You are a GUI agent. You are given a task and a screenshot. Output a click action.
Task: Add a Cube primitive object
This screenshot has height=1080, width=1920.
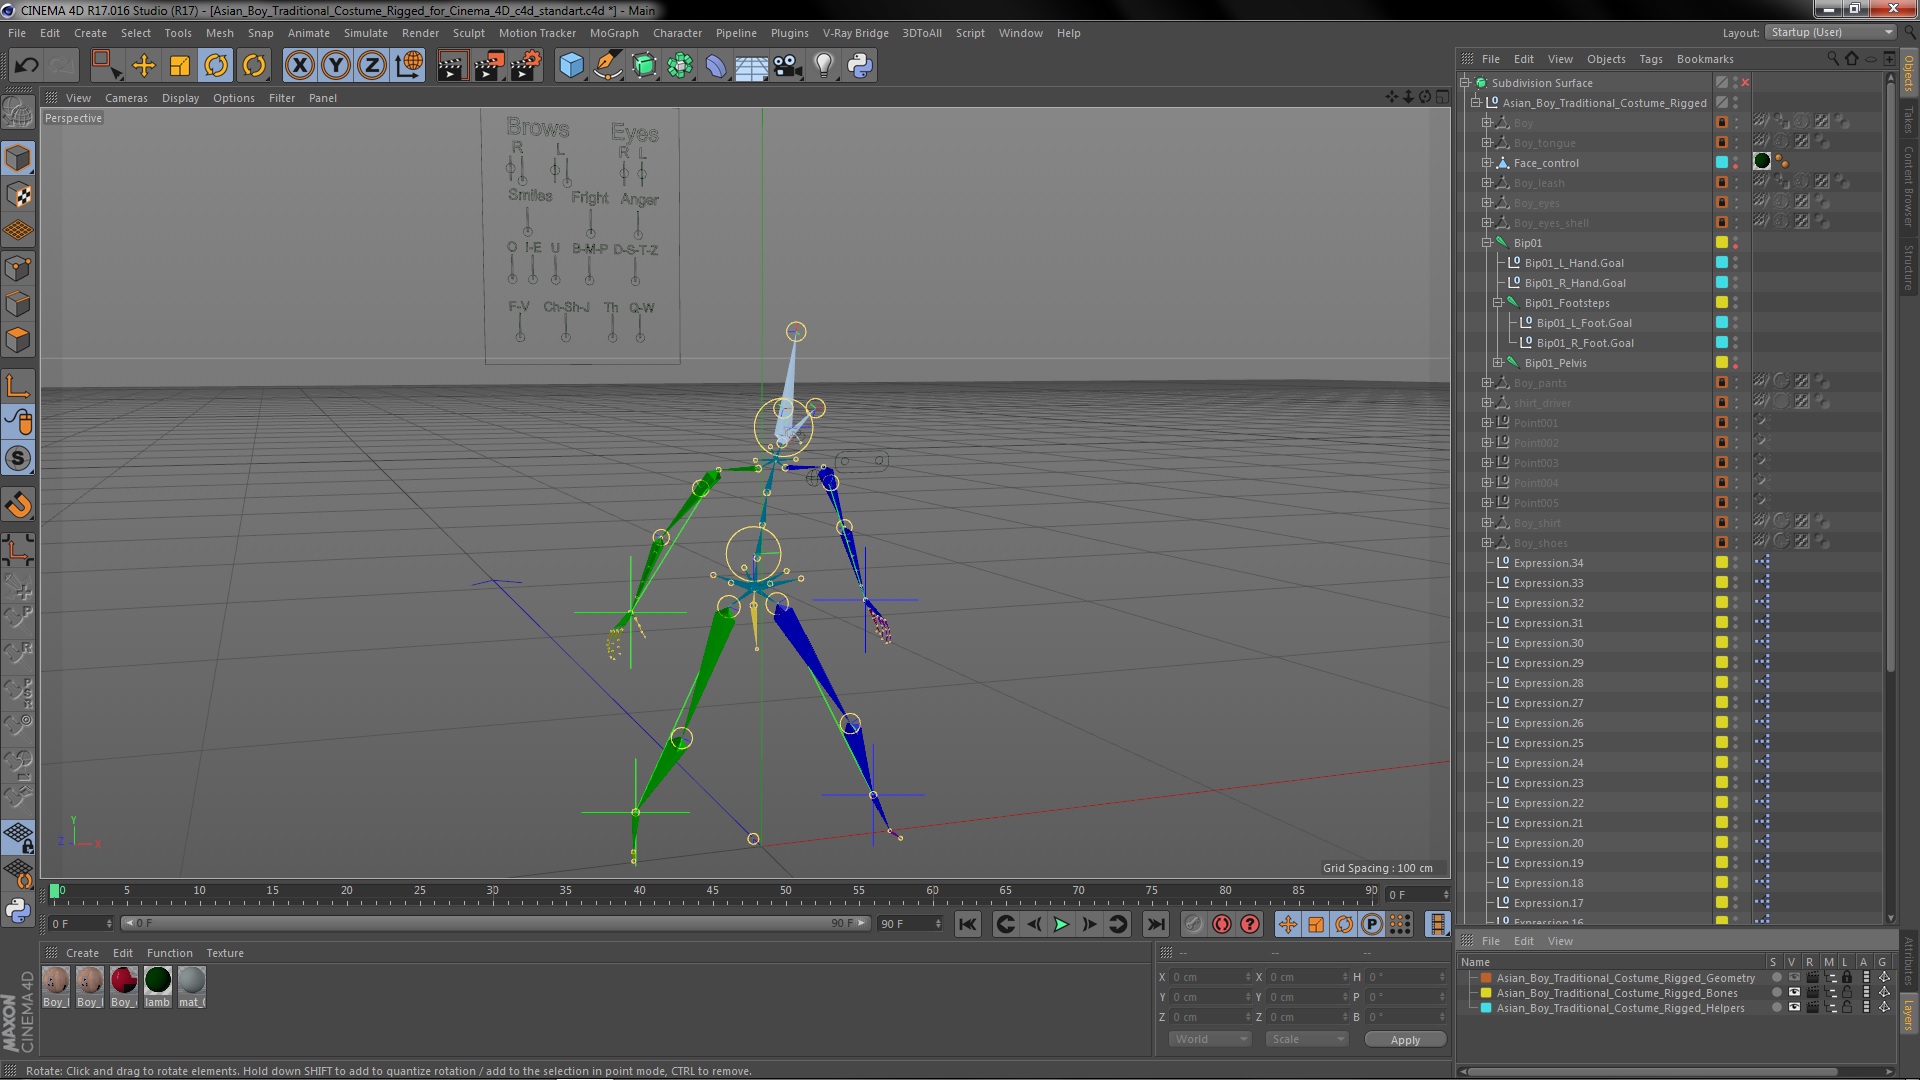pos(571,66)
